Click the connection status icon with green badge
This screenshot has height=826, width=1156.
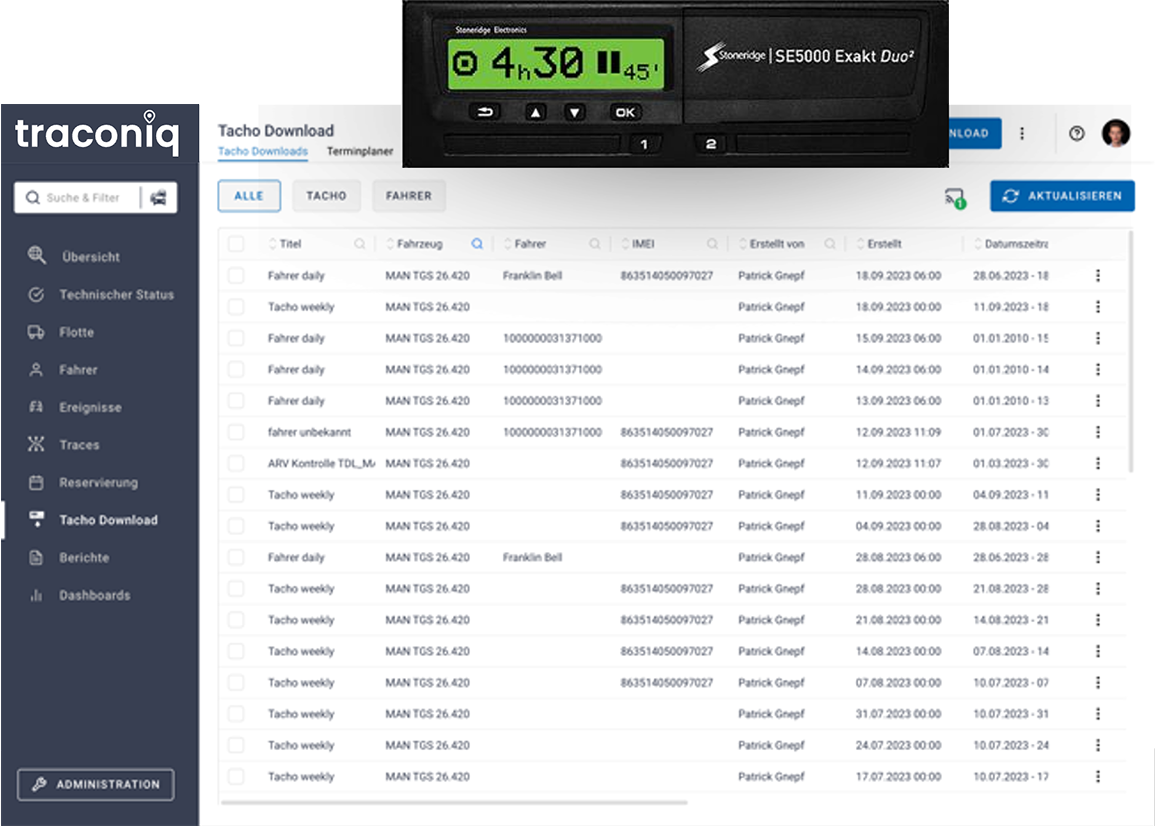coord(955,198)
